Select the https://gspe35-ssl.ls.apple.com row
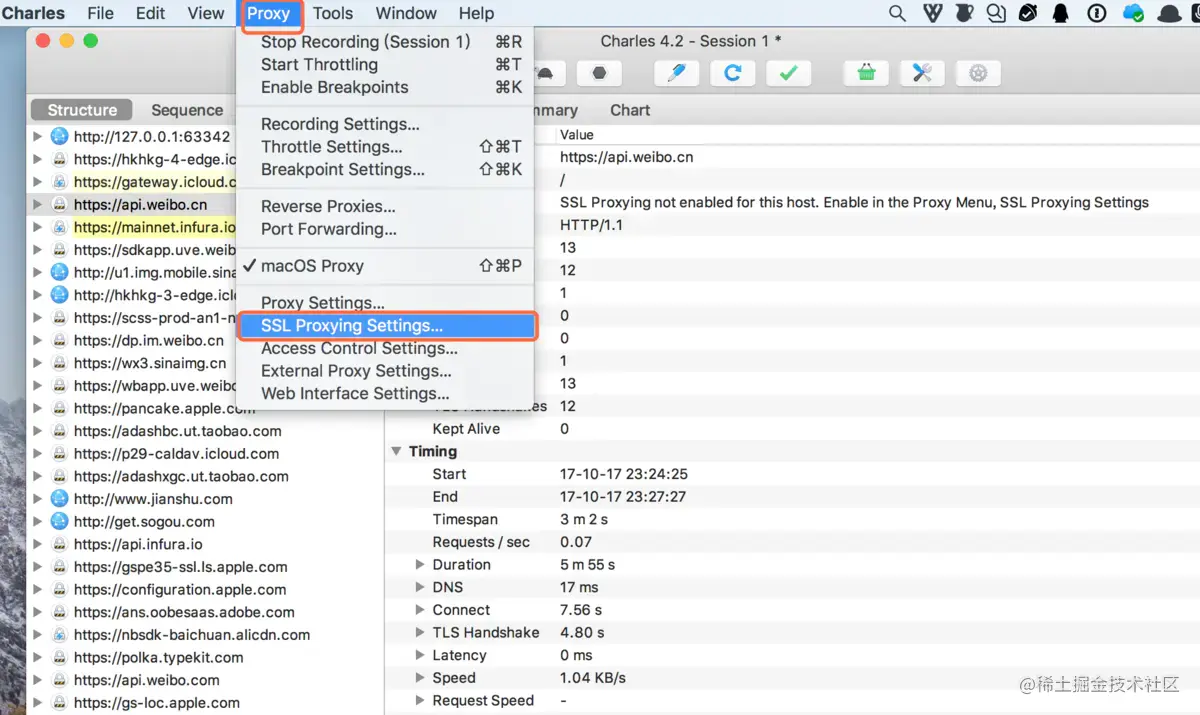The height and width of the screenshot is (715, 1200). point(205,567)
